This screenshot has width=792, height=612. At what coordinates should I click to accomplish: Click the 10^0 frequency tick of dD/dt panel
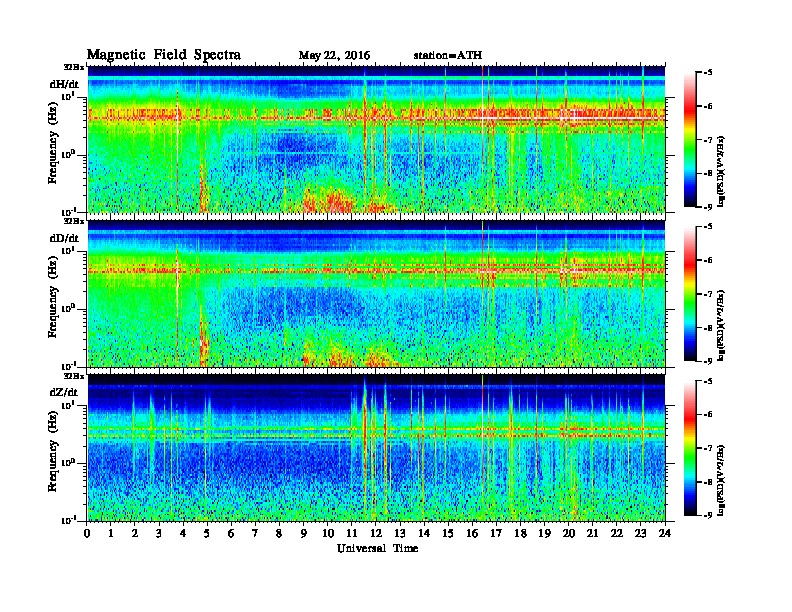pyautogui.click(x=67, y=308)
